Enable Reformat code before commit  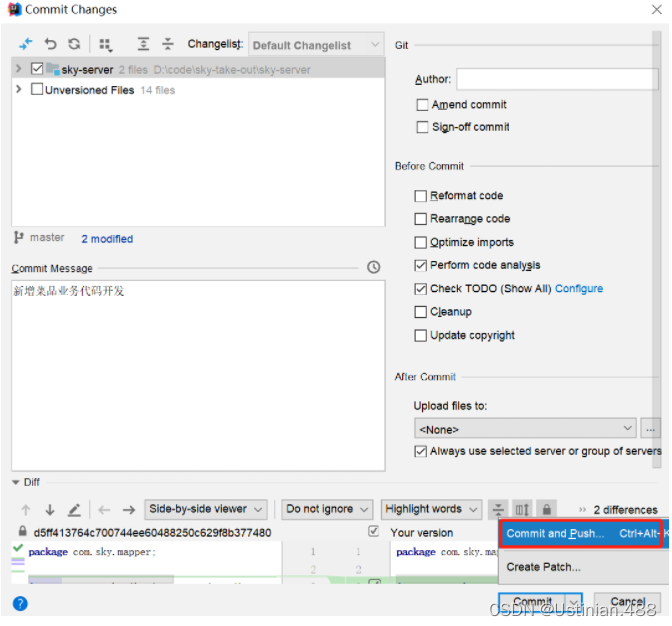[420, 196]
